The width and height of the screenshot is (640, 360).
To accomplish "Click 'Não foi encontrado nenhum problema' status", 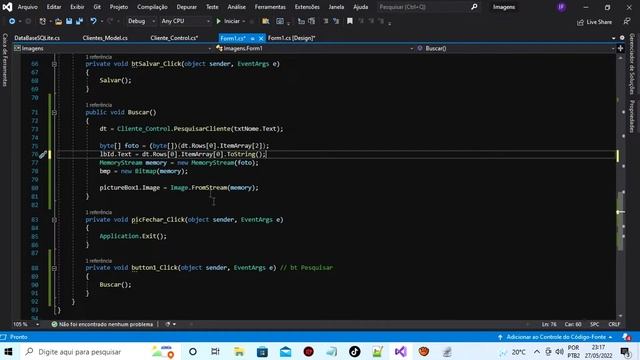I will 102,324.
